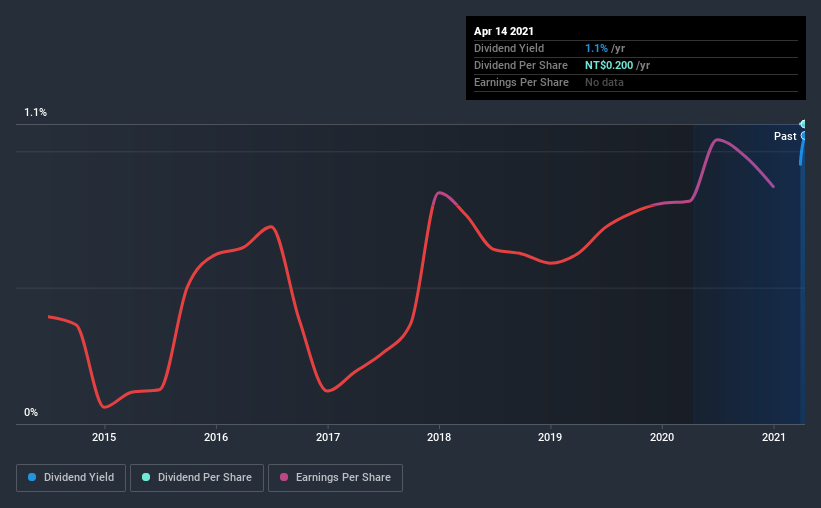Toggle the Earnings Per Share legend button
The width and height of the screenshot is (821, 508).
(x=335, y=478)
